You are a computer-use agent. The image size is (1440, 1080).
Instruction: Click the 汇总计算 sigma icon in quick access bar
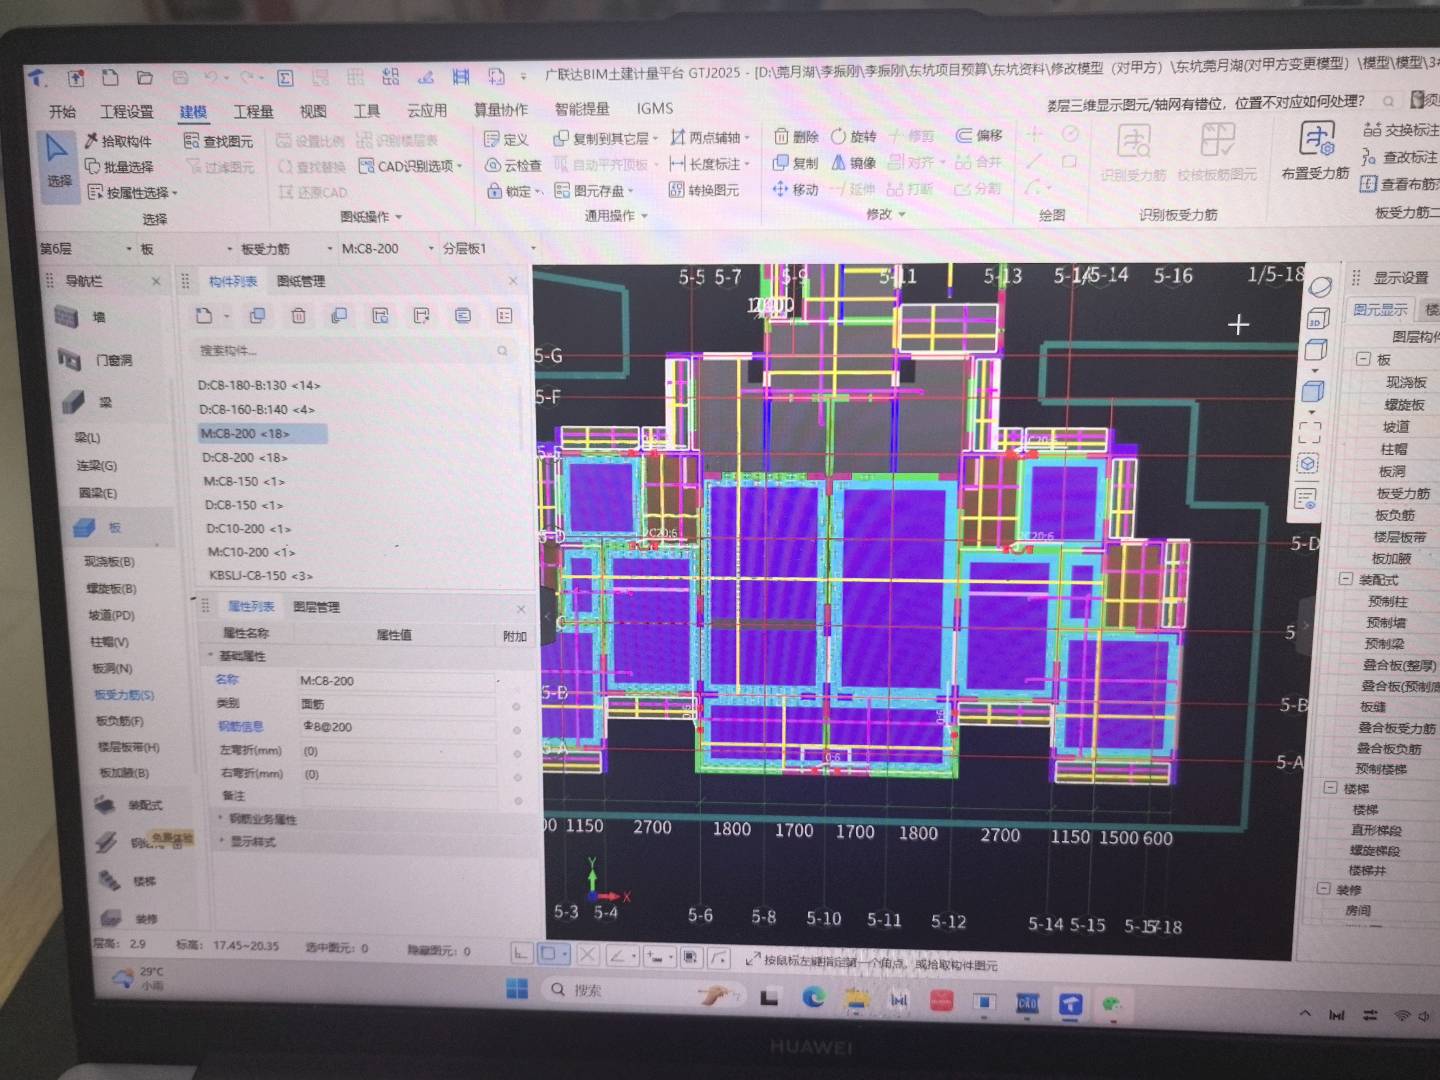pyautogui.click(x=285, y=78)
